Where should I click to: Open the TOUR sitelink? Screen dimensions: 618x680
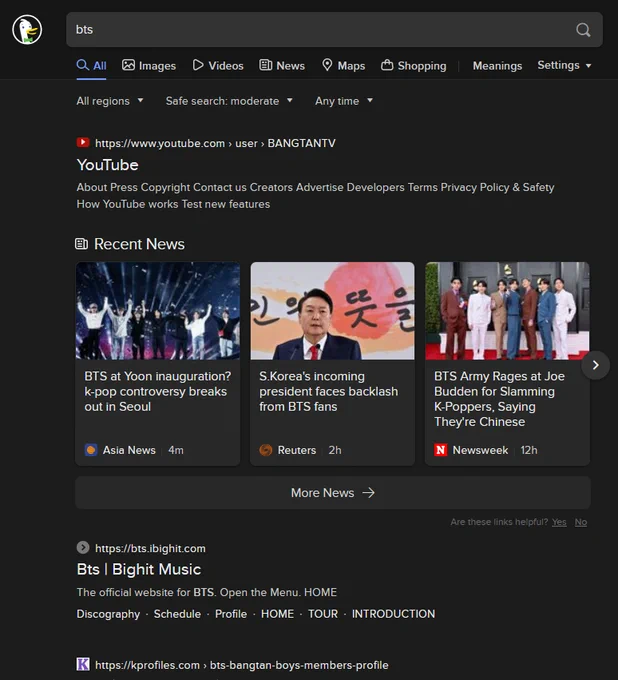click(x=323, y=614)
